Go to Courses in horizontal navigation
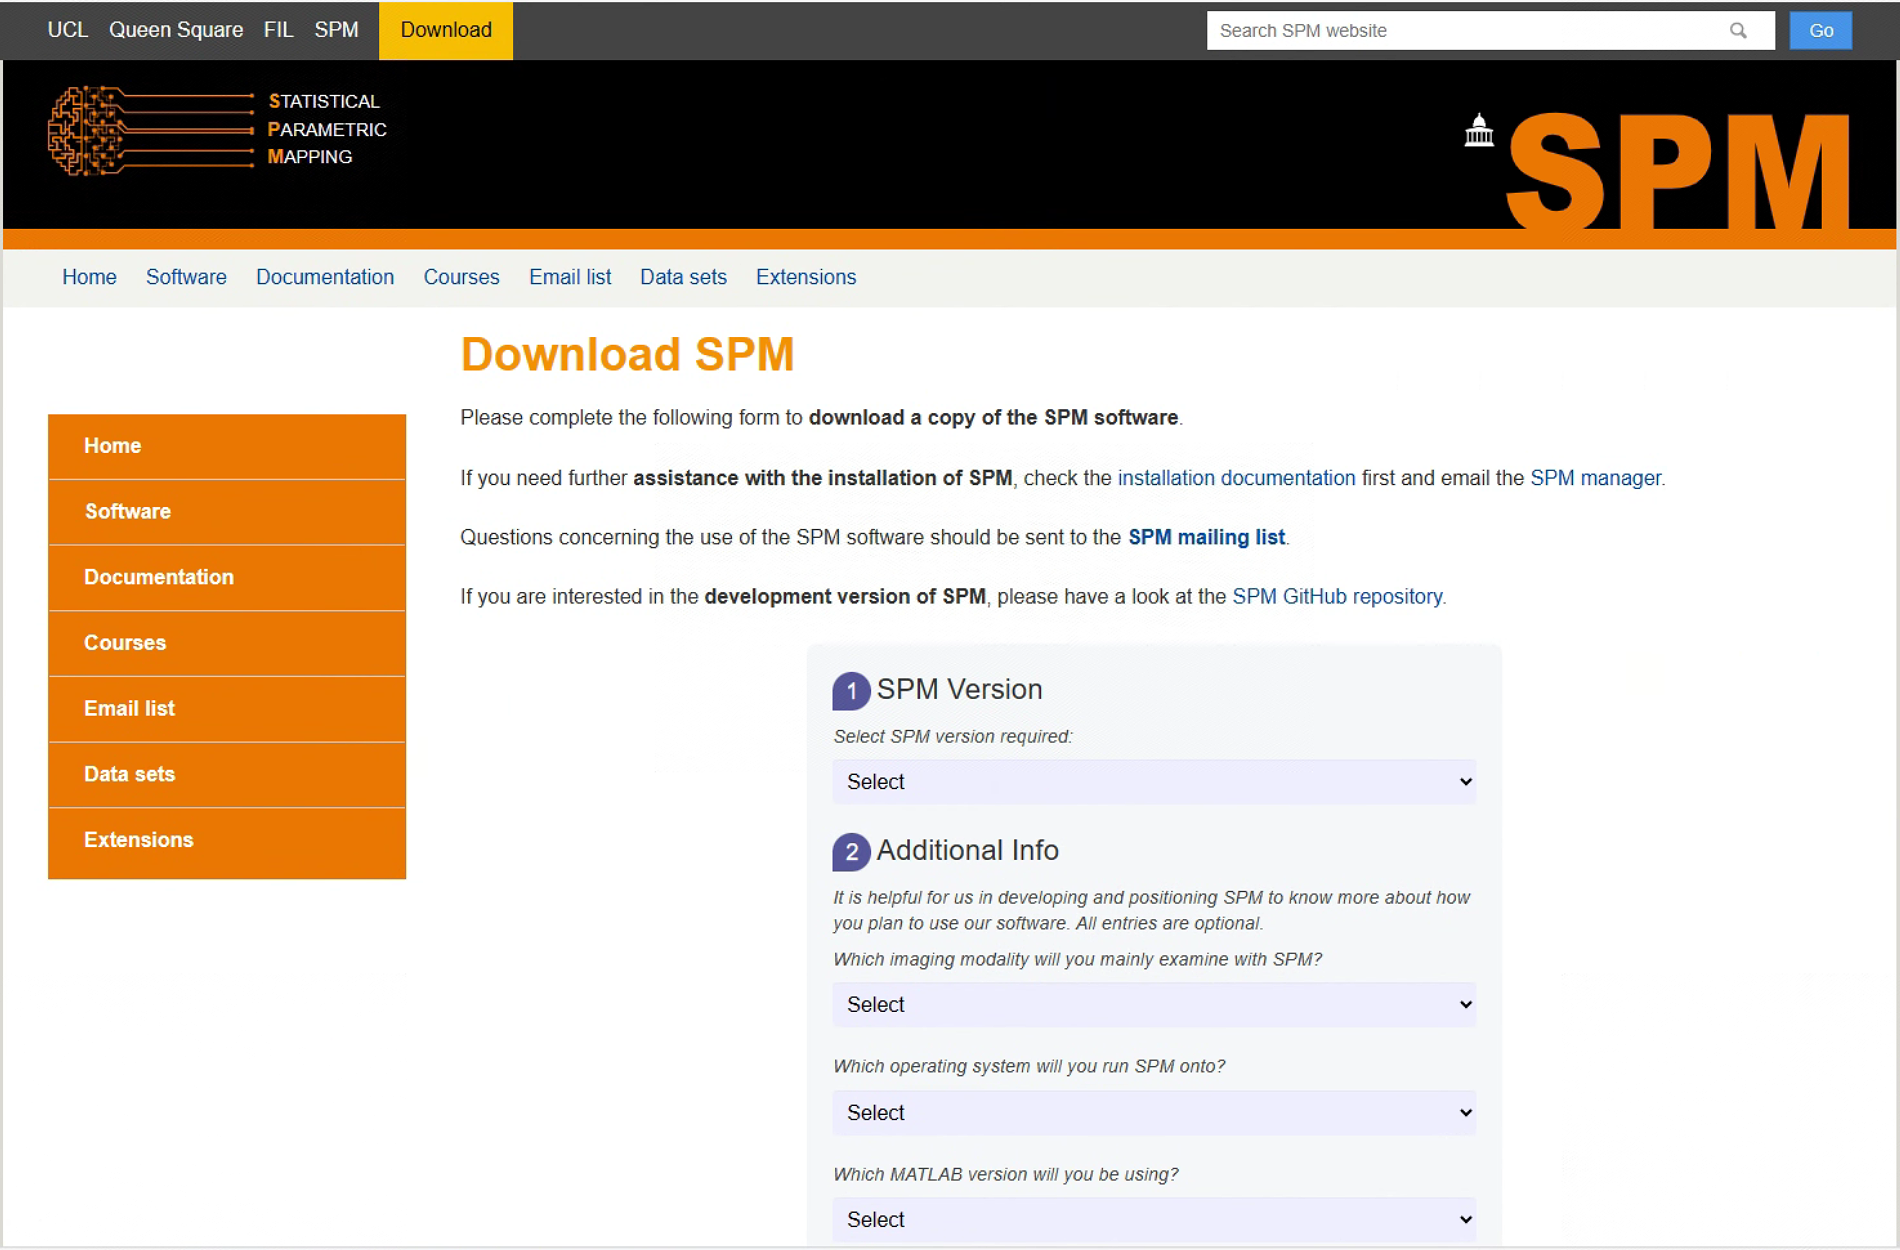The image size is (1900, 1250). coord(461,277)
